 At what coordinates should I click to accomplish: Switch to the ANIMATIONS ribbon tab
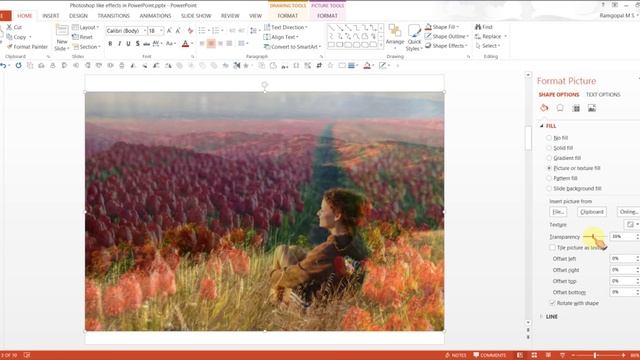(156, 16)
